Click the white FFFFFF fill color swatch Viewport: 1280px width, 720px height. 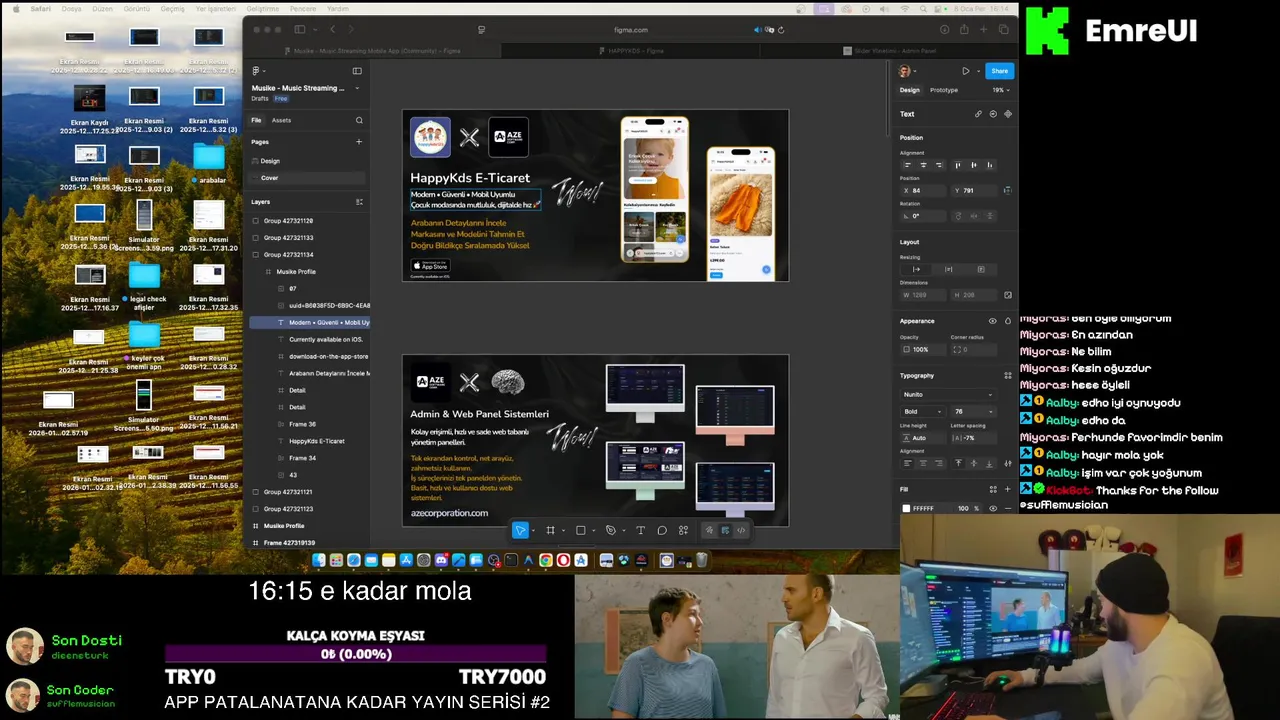[907, 508]
